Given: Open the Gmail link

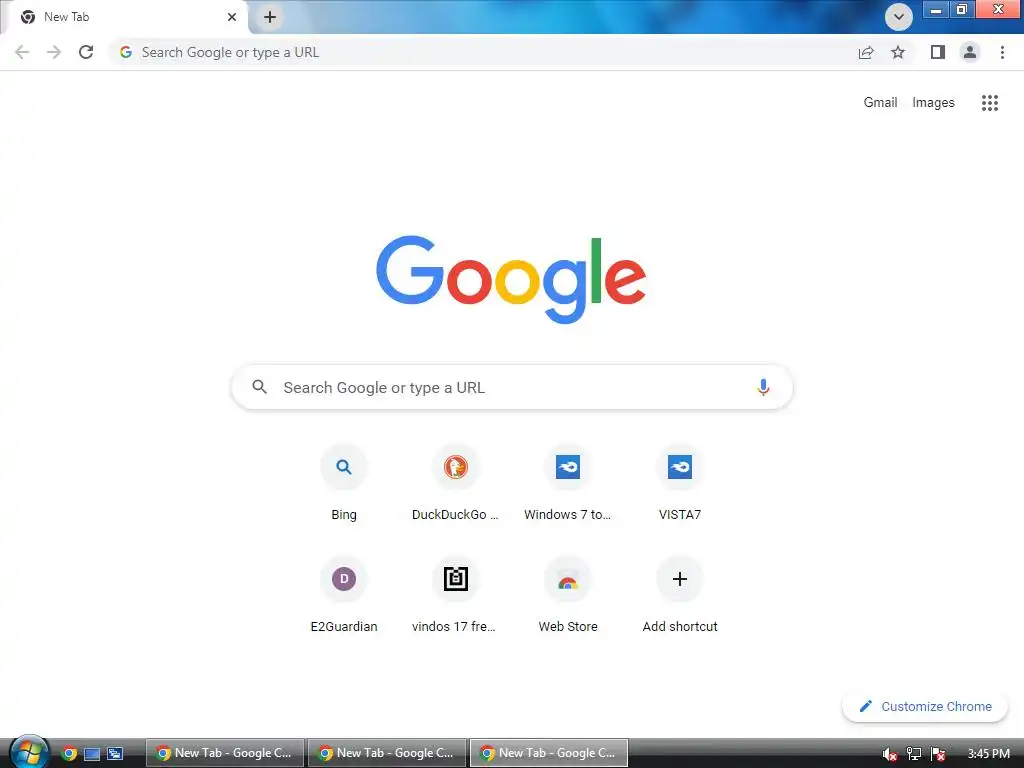Looking at the screenshot, I should pos(880,103).
